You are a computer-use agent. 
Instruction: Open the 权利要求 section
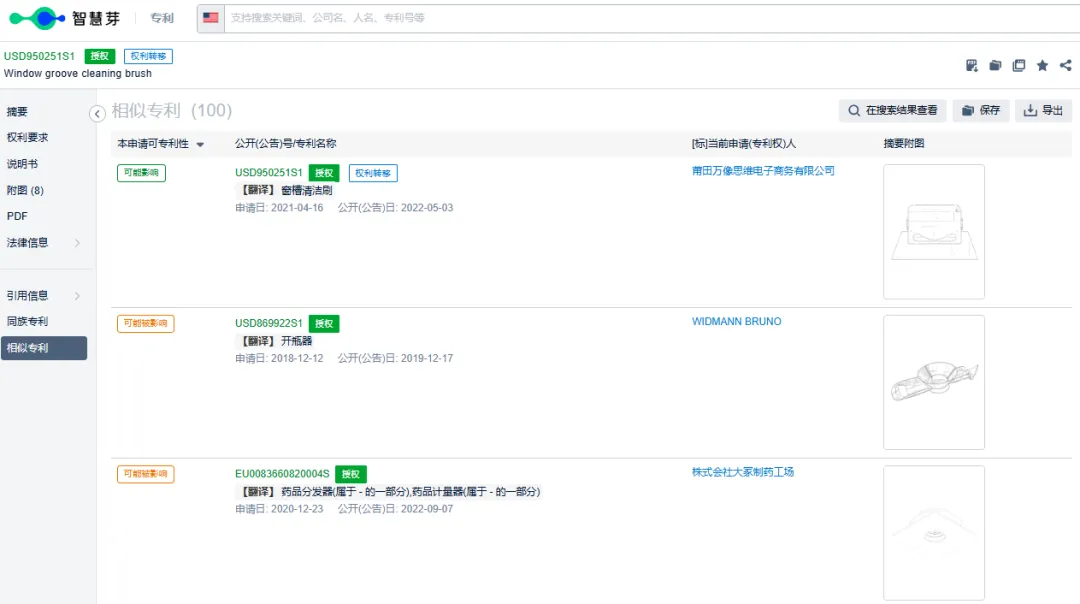pyautogui.click(x=28, y=137)
